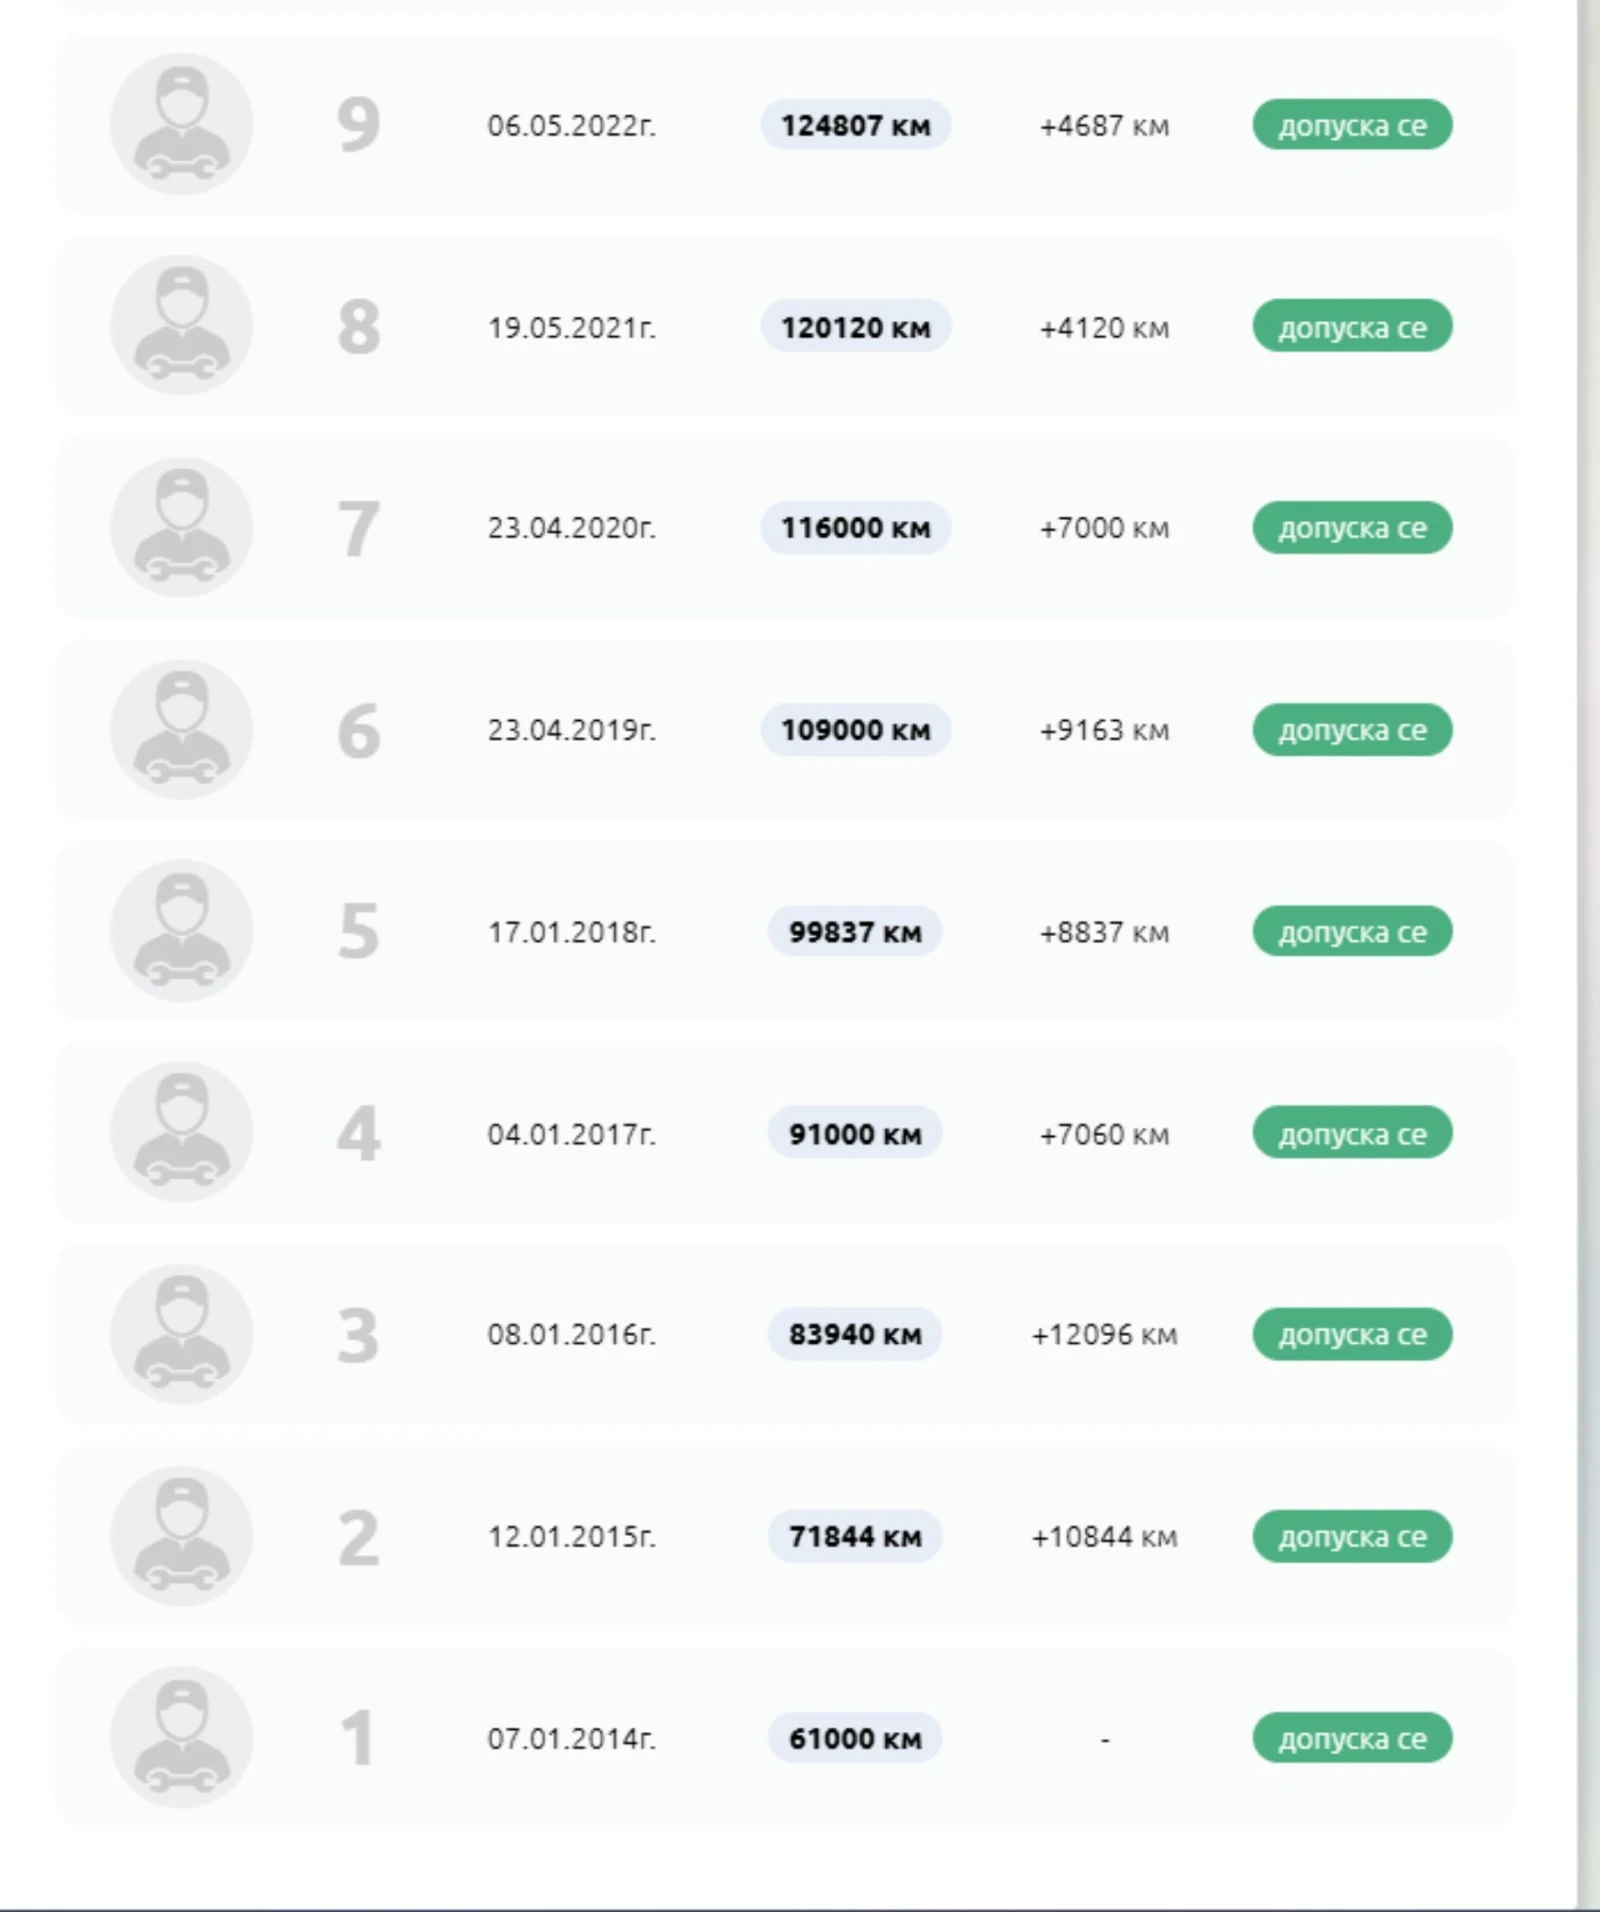Click the 04.01.2017г. inspection date

pos(571,1134)
